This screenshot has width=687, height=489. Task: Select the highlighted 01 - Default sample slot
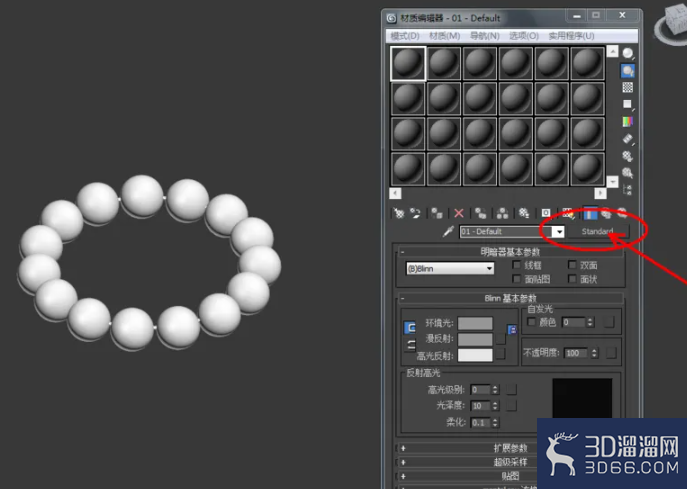pyautogui.click(x=408, y=64)
